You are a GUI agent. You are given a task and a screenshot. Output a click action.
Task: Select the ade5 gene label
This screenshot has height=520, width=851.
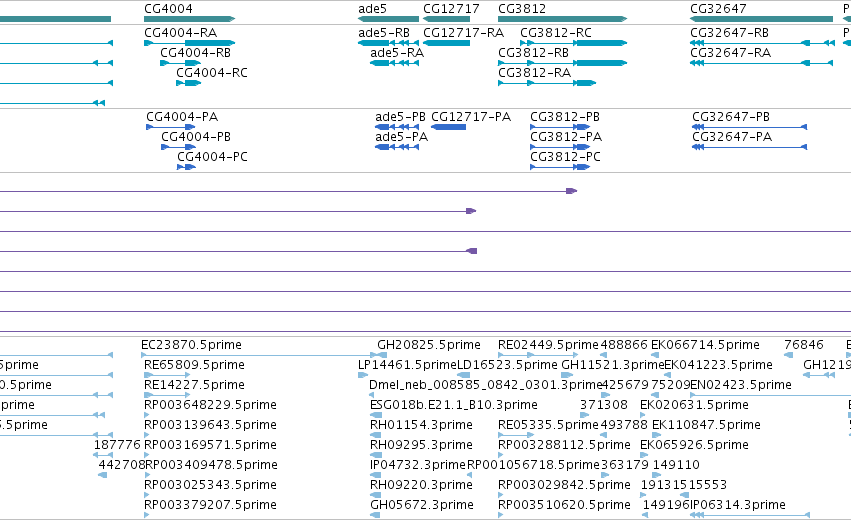(x=372, y=9)
